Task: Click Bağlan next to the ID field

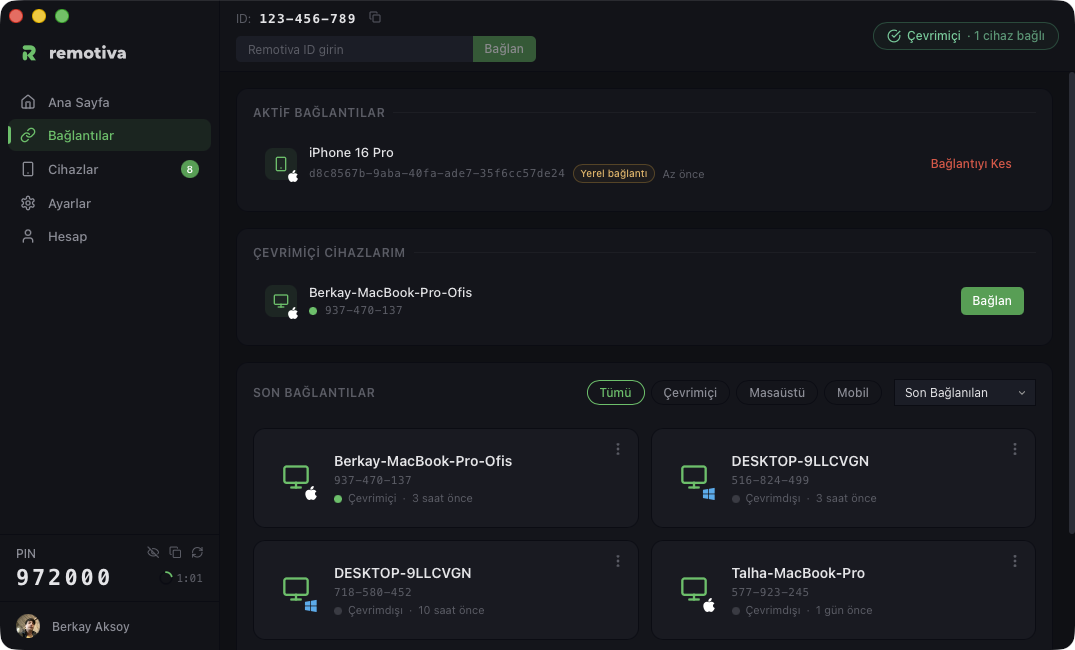Action: pyautogui.click(x=504, y=49)
